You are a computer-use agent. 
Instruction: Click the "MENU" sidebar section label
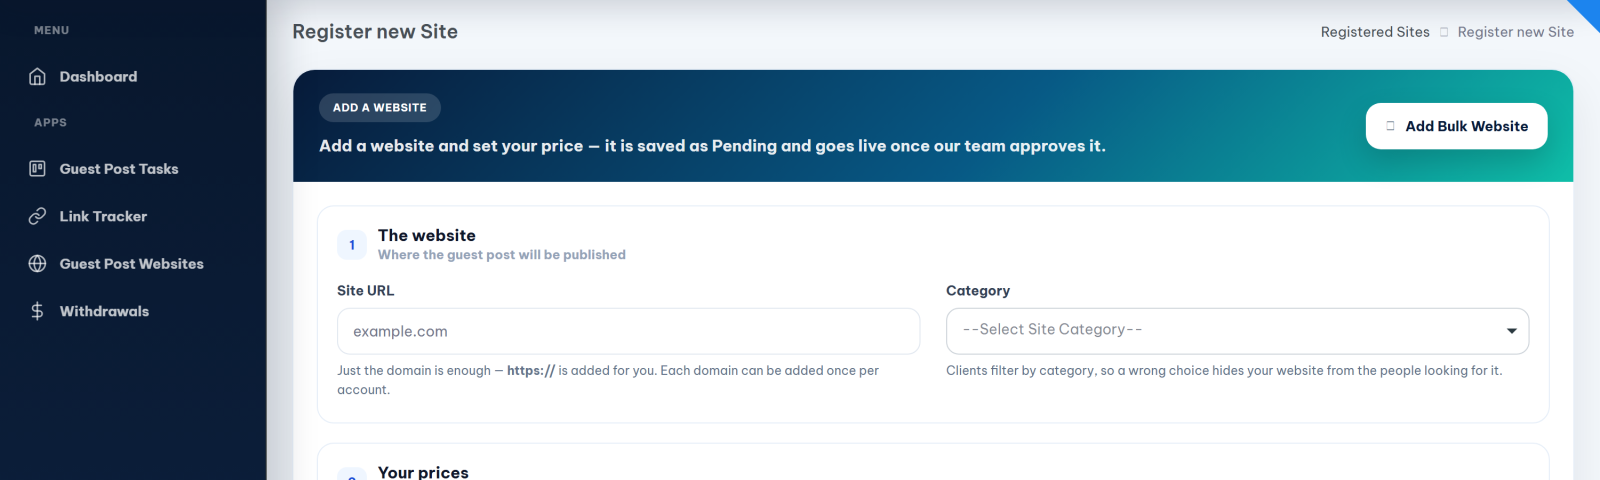click(52, 31)
